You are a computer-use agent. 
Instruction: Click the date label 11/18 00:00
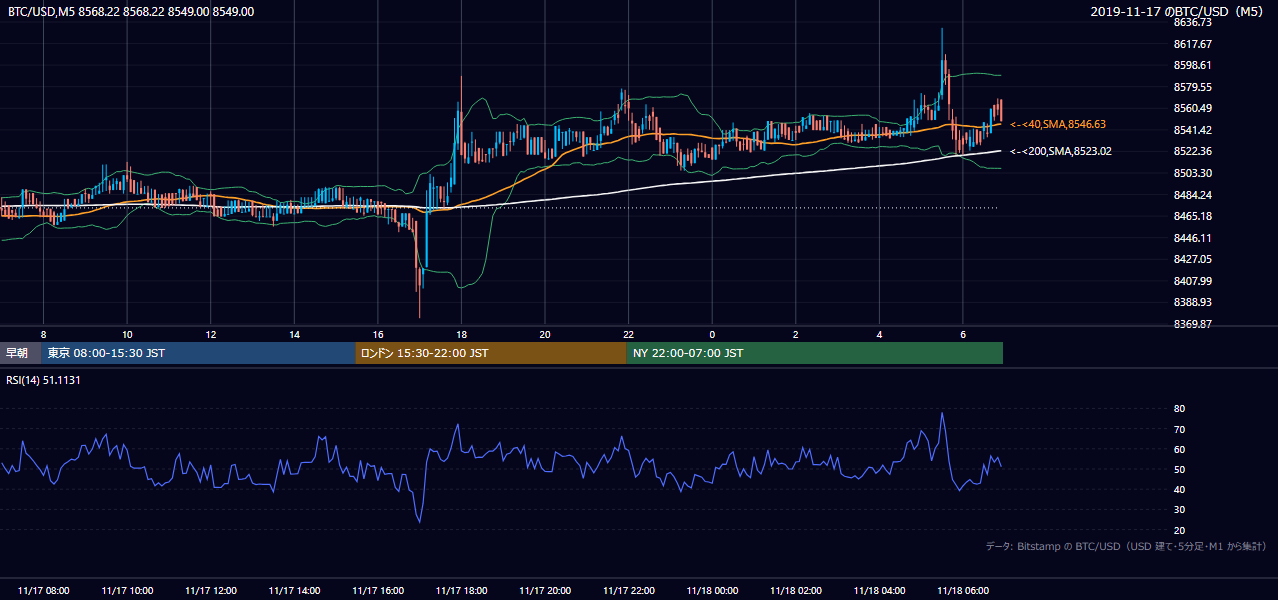(x=711, y=591)
